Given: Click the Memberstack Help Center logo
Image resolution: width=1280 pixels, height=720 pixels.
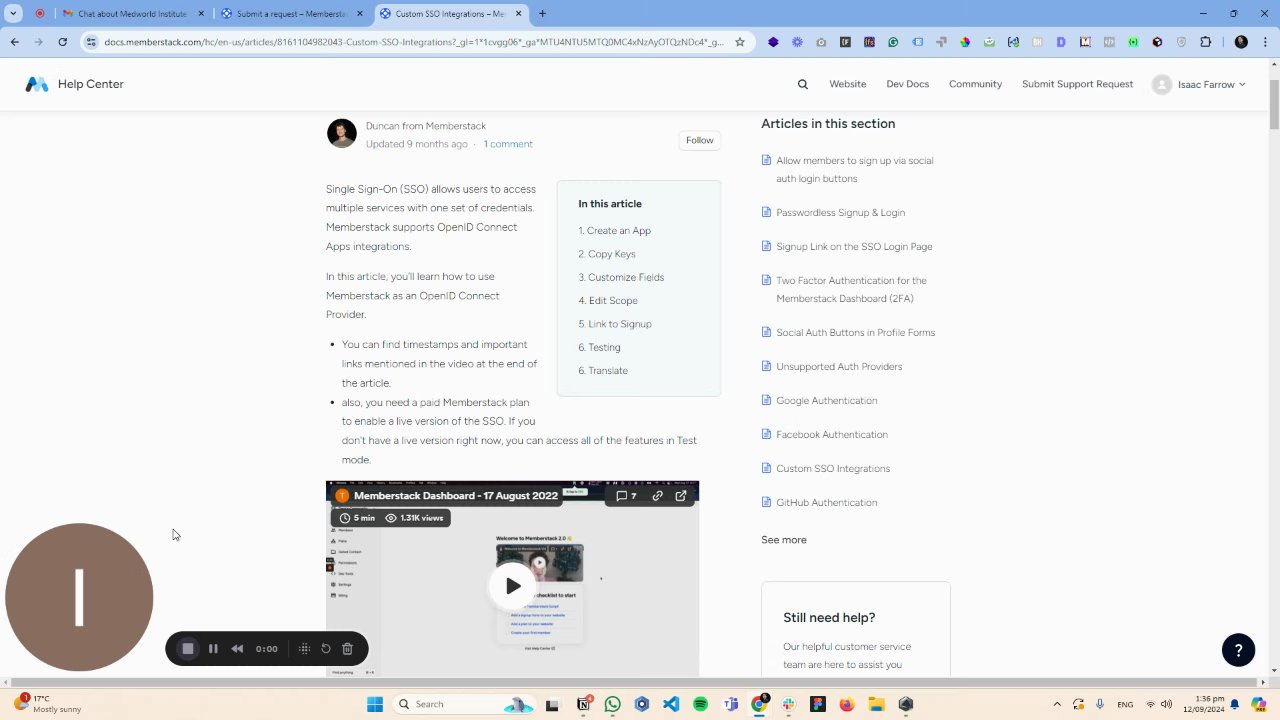Looking at the screenshot, I should [75, 84].
